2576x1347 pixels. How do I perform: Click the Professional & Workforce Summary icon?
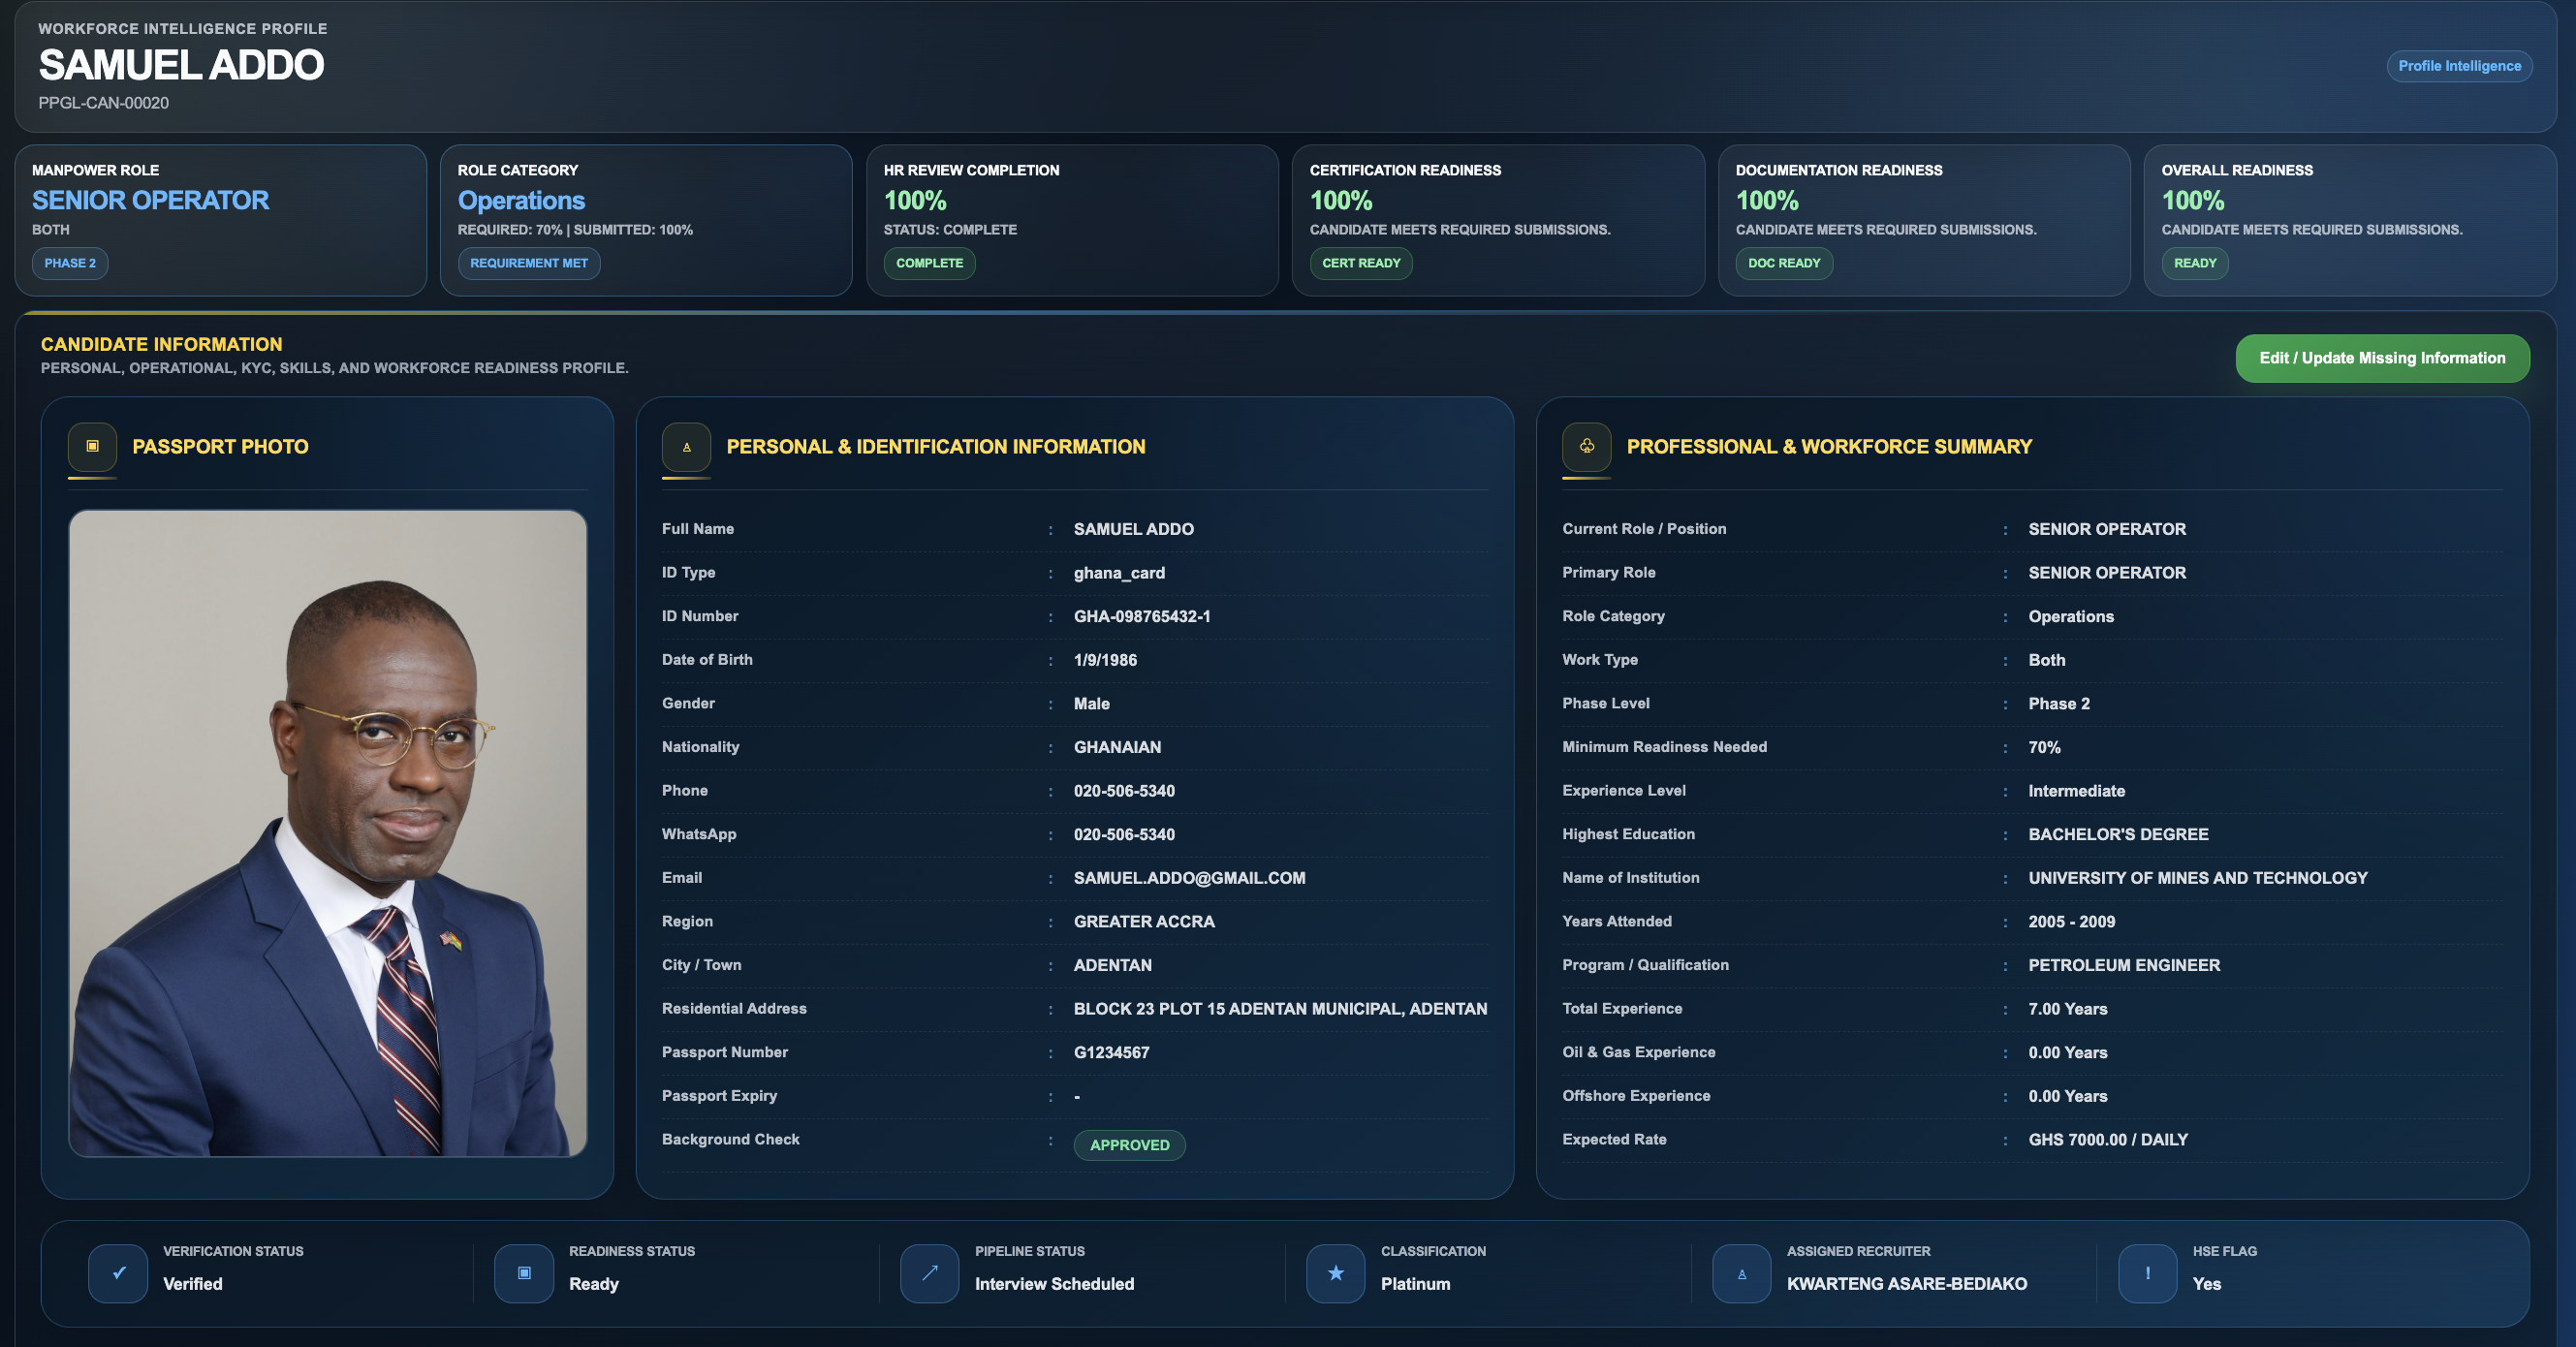coord(1586,447)
